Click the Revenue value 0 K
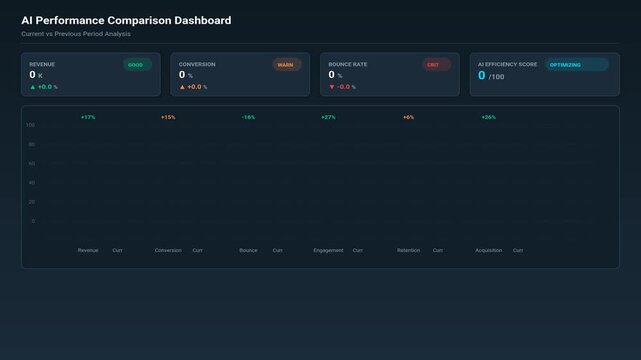 [x=36, y=75]
